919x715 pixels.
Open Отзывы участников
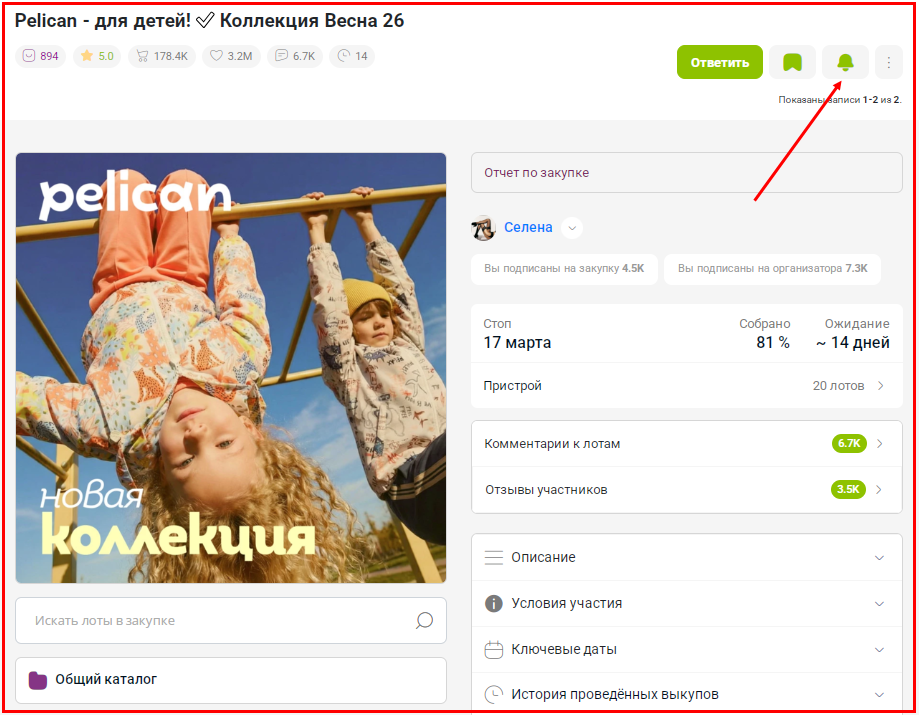coord(687,490)
